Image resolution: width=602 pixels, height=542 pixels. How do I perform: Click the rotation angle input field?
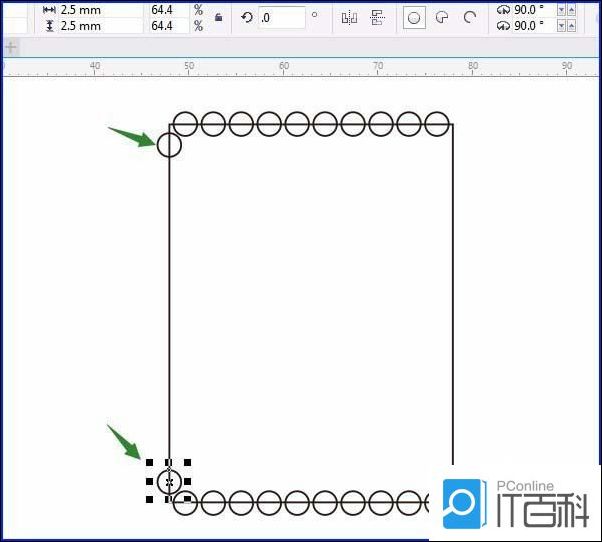[x=282, y=17]
